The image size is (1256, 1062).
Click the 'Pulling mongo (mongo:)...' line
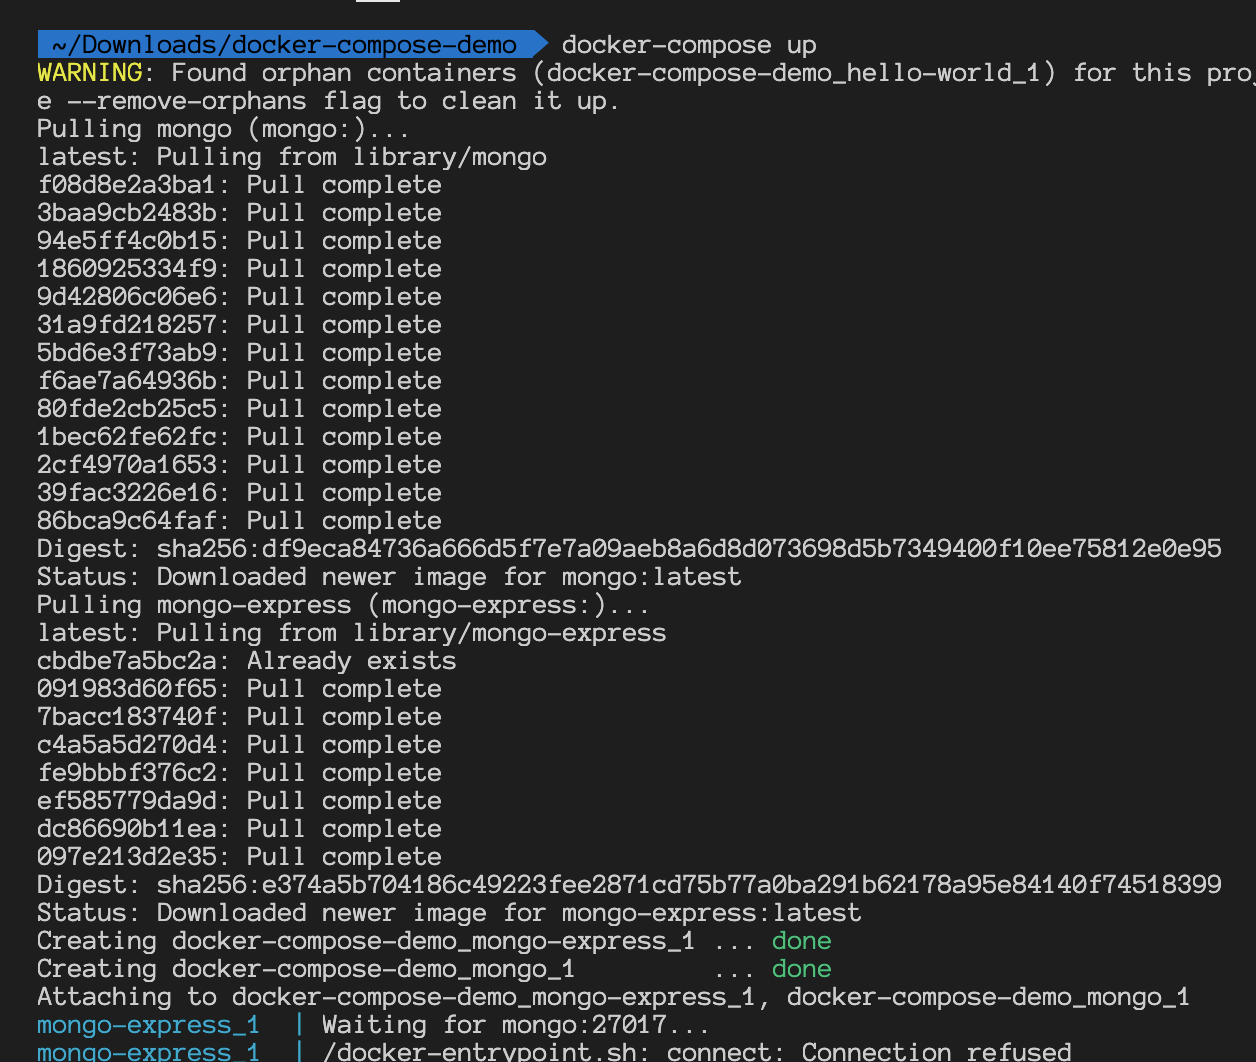(x=224, y=129)
